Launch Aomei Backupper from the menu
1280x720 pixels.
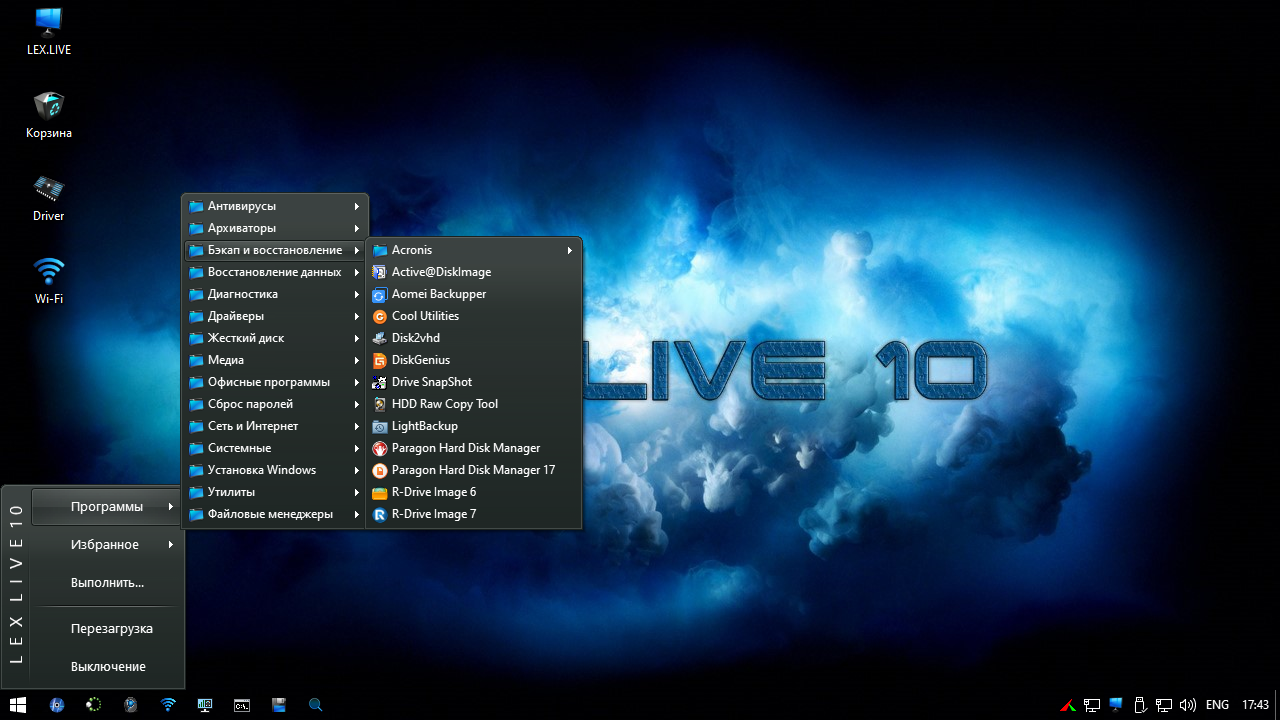[438, 294]
